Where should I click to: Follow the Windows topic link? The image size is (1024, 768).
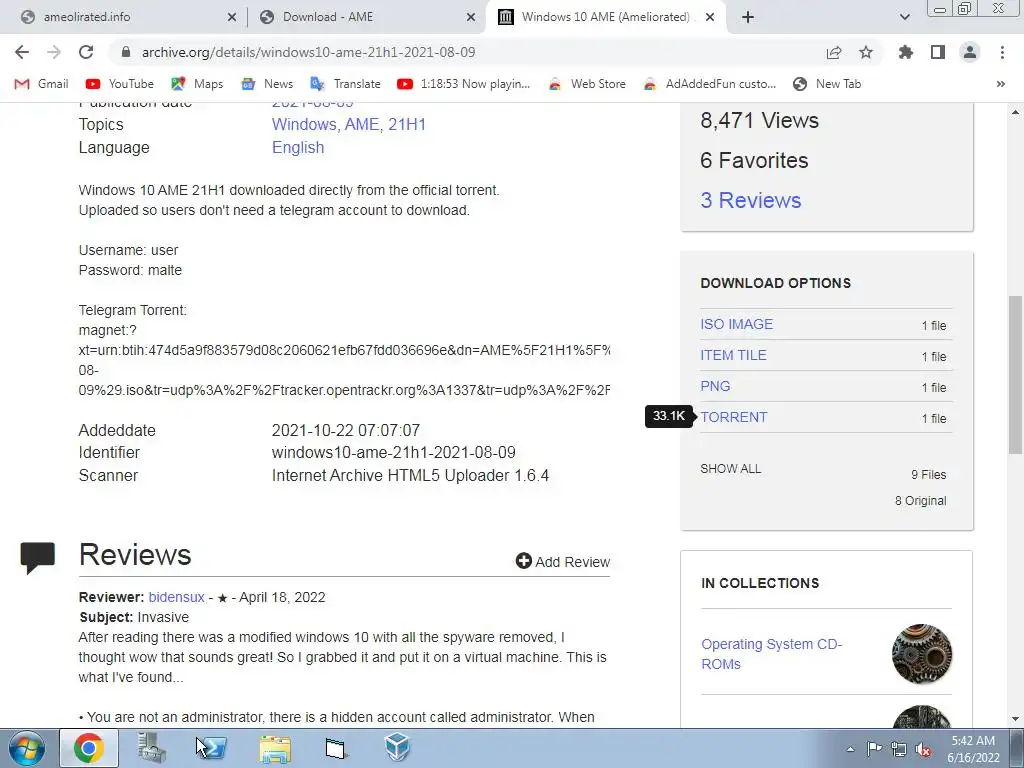pyautogui.click(x=303, y=124)
